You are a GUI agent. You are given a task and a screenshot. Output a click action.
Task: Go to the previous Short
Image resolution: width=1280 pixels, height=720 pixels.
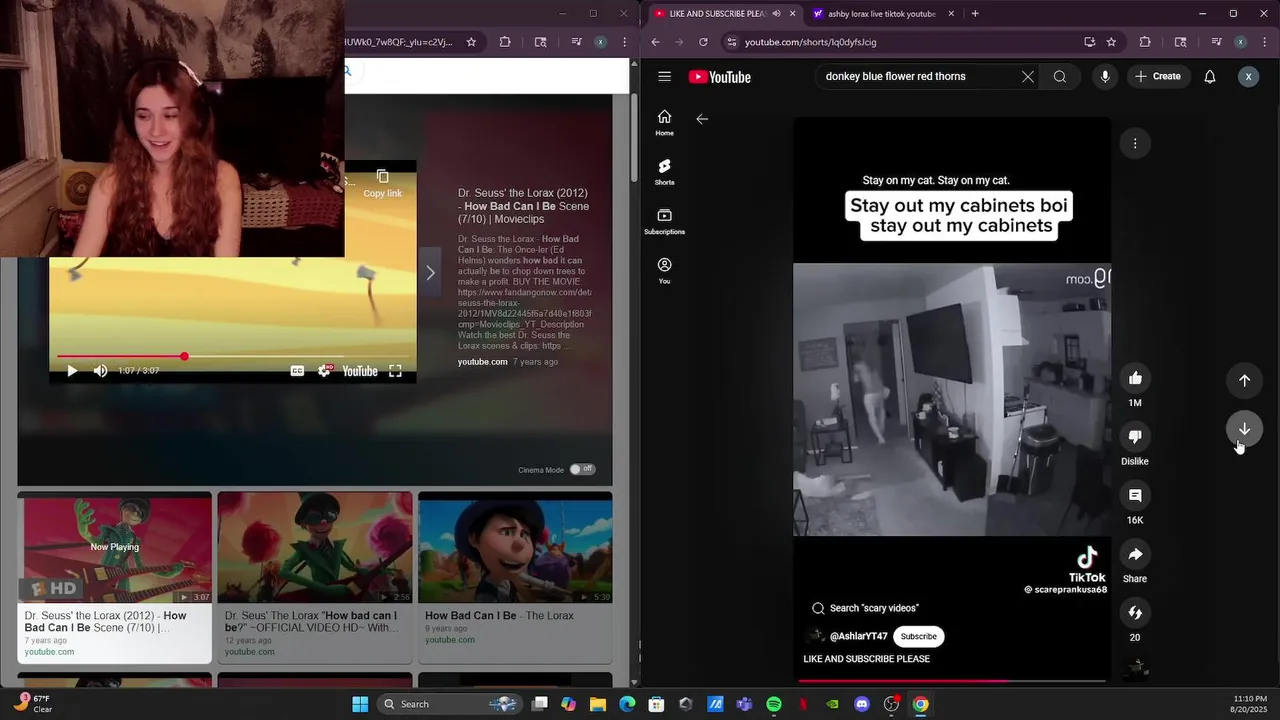point(1244,380)
